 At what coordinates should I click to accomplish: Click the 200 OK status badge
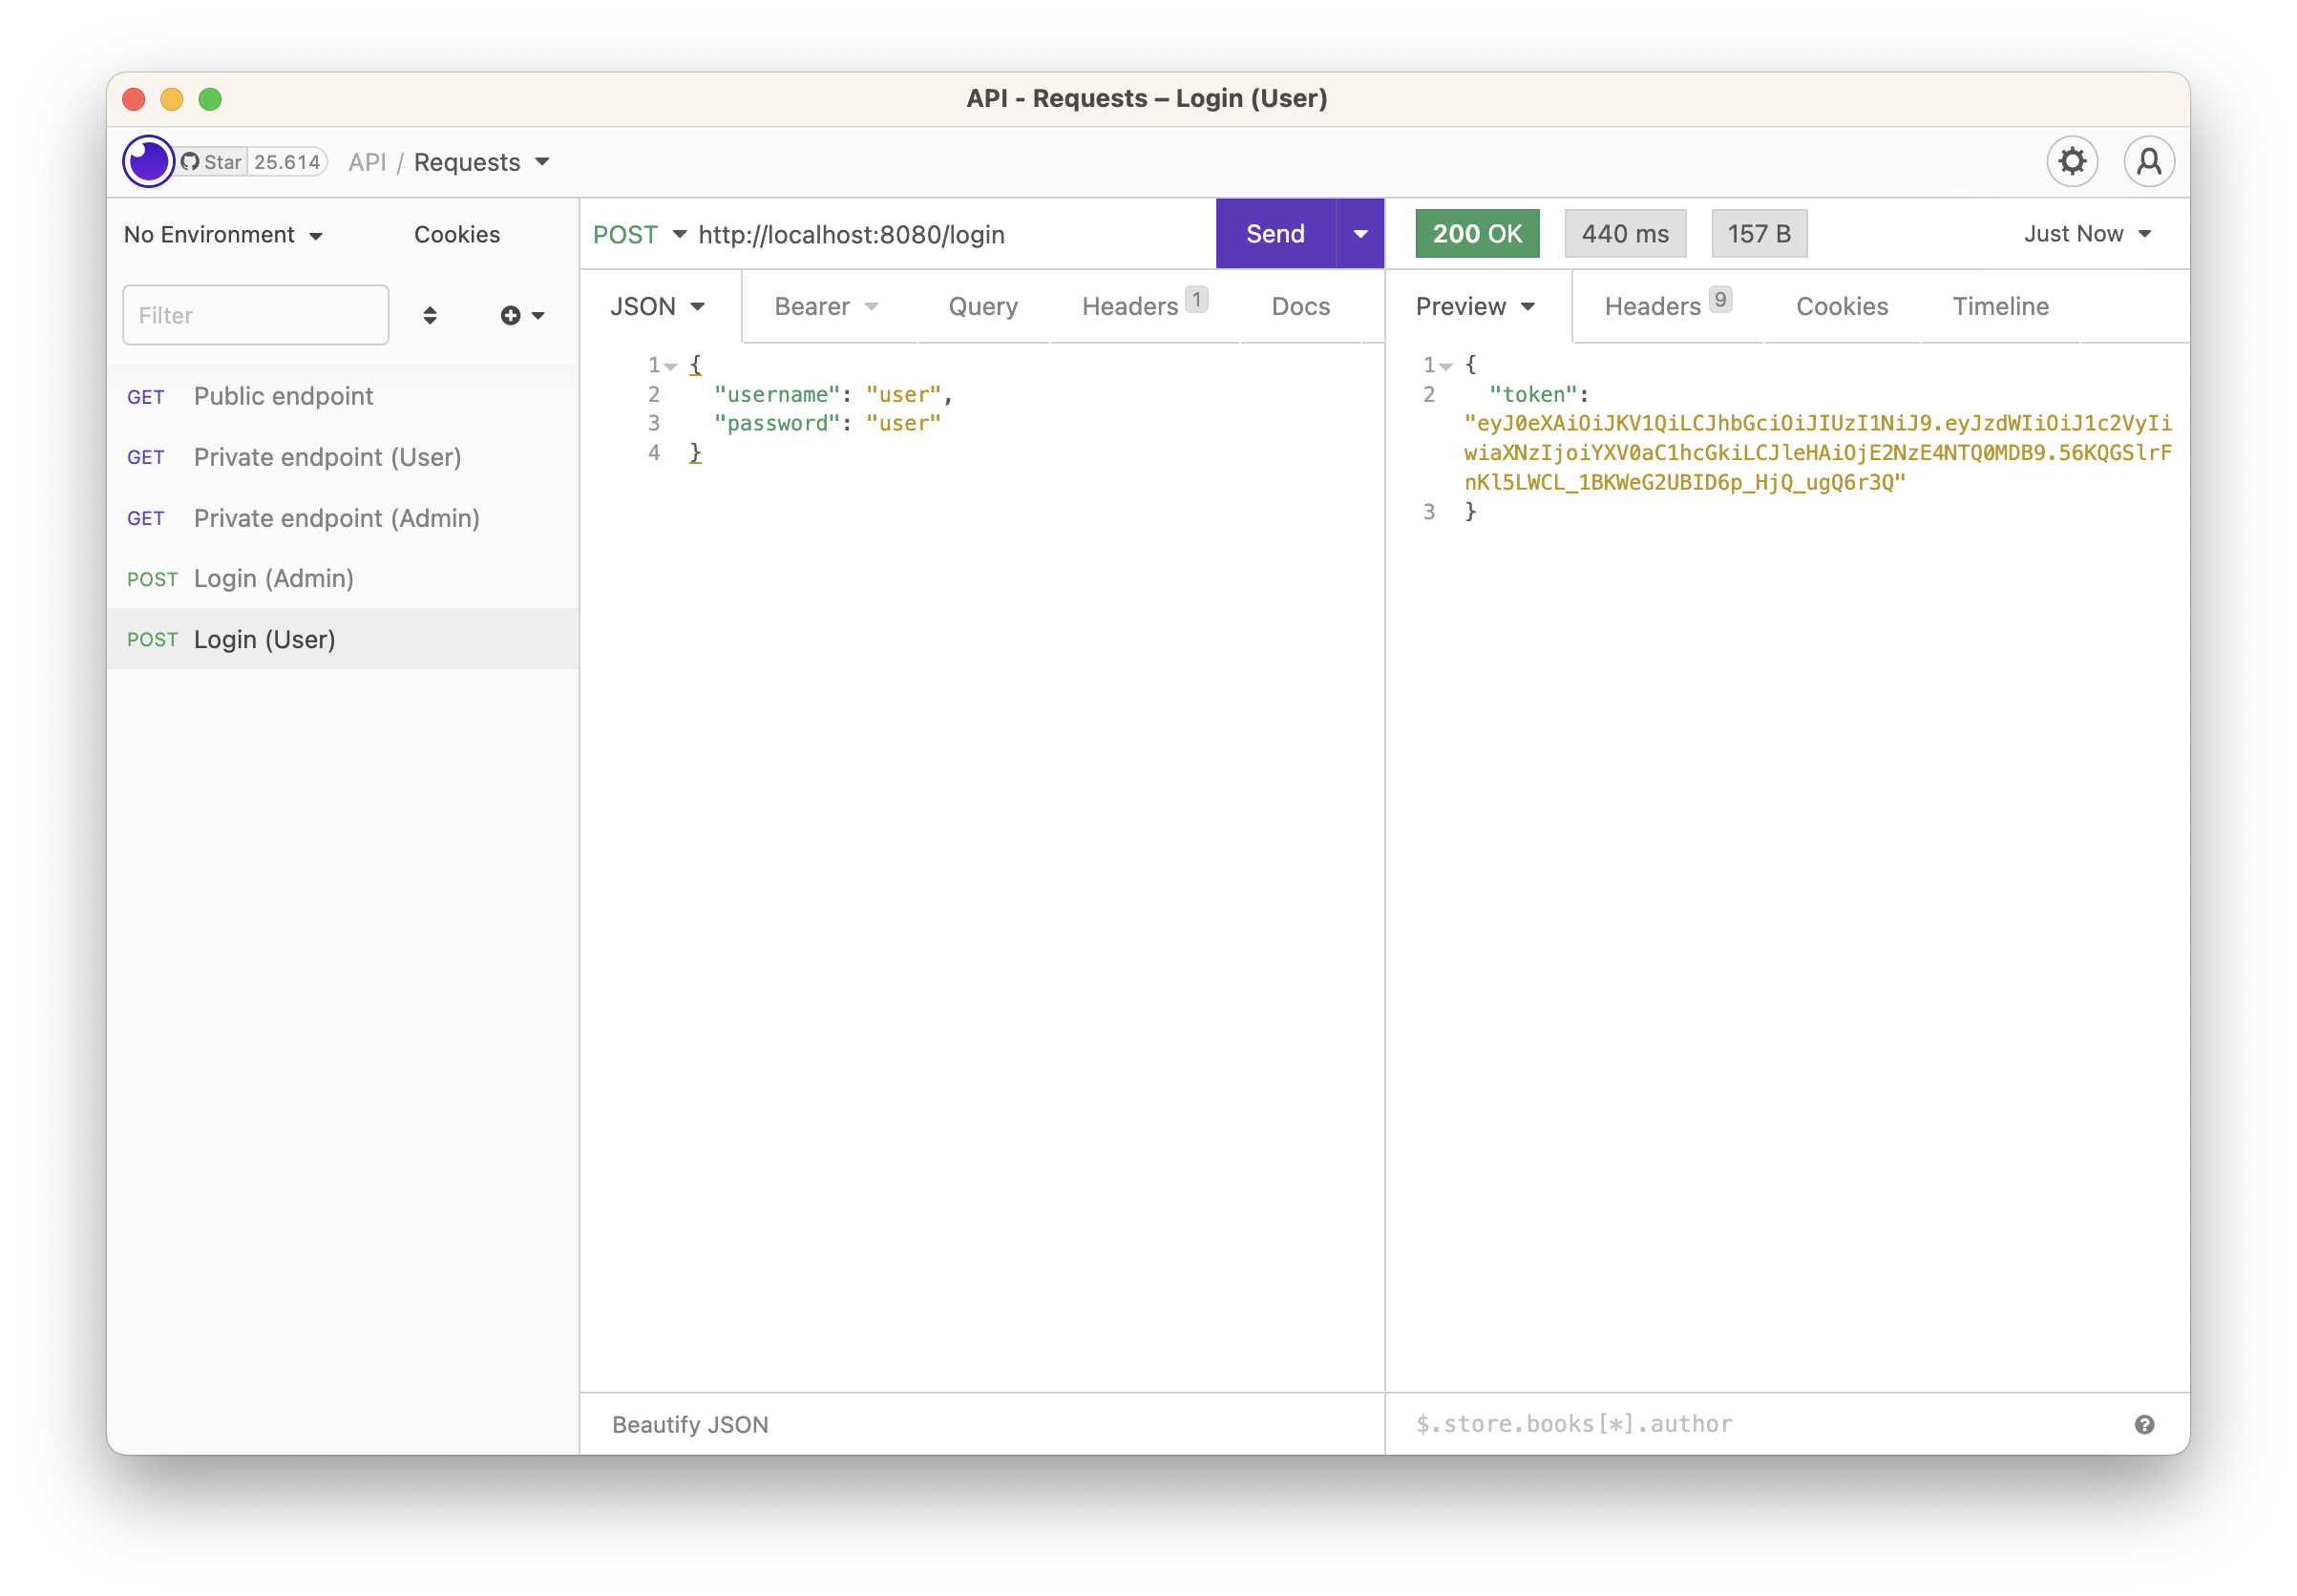tap(1477, 234)
